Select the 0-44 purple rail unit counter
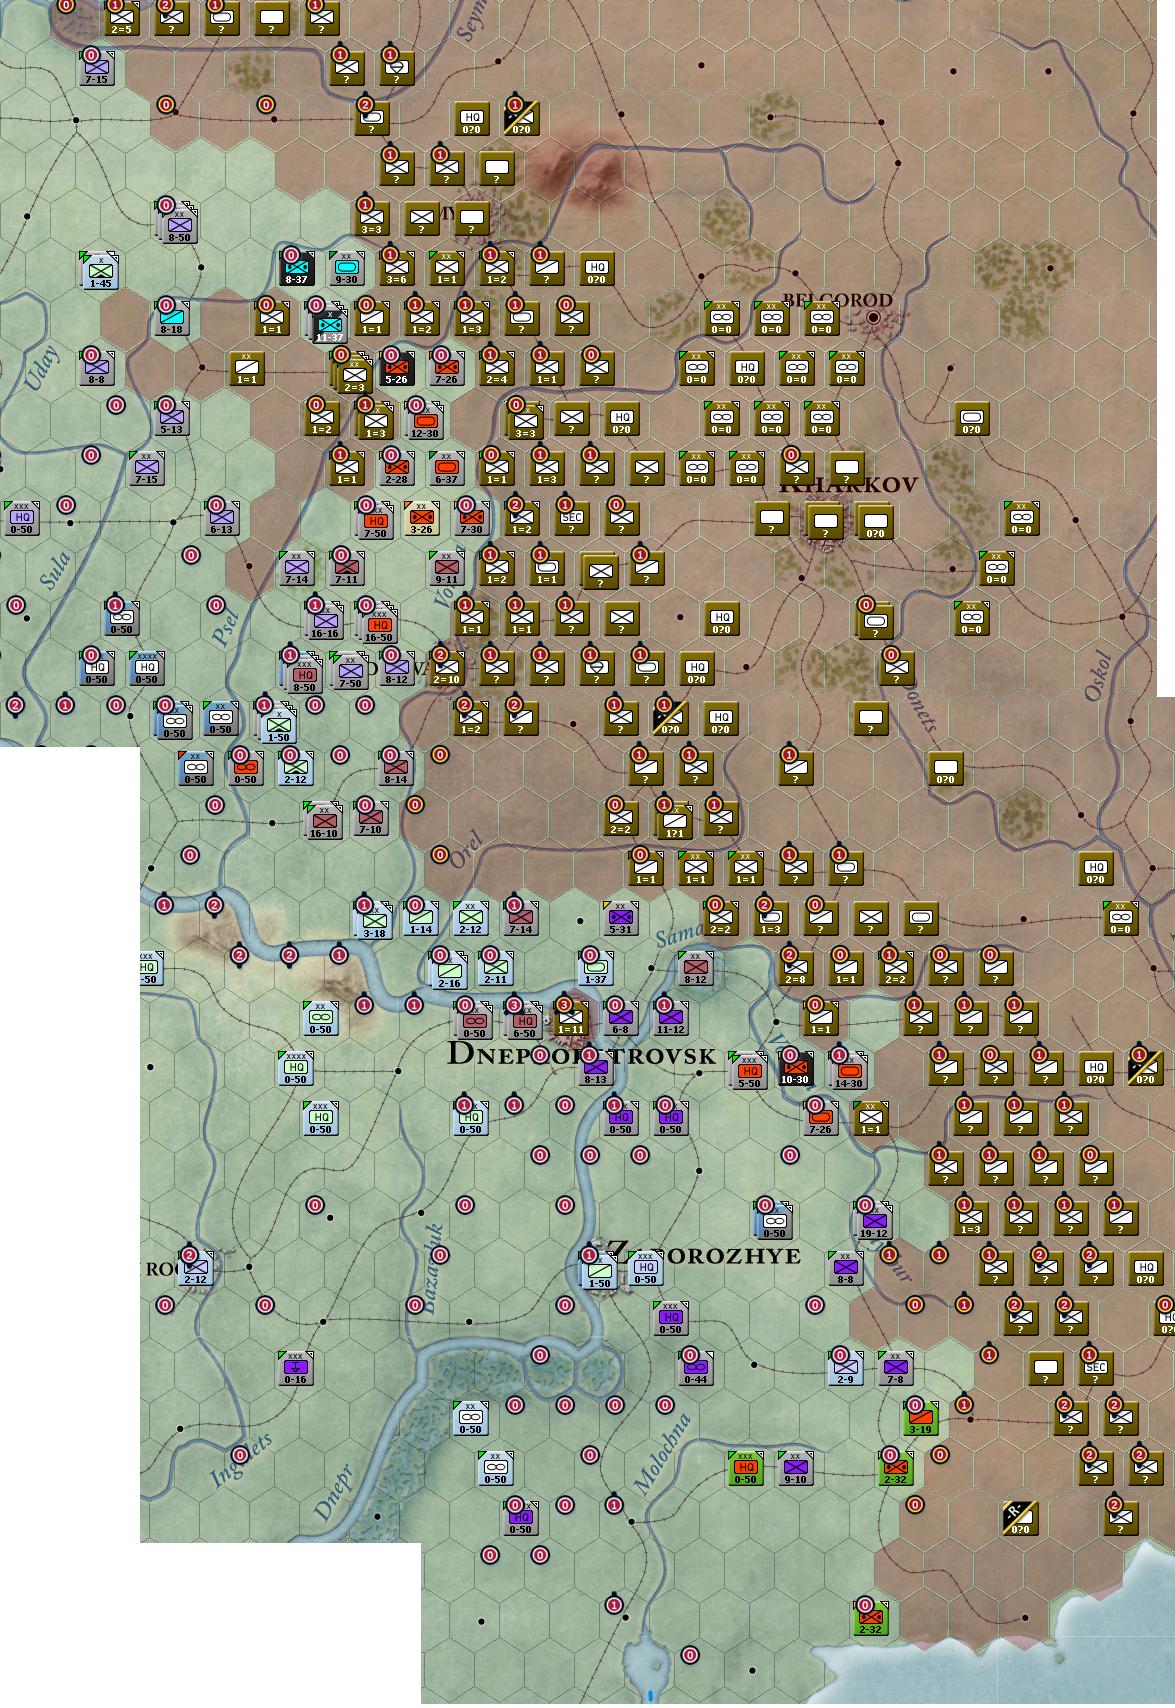Viewport: 1175px width, 1708px height. 696,1368
